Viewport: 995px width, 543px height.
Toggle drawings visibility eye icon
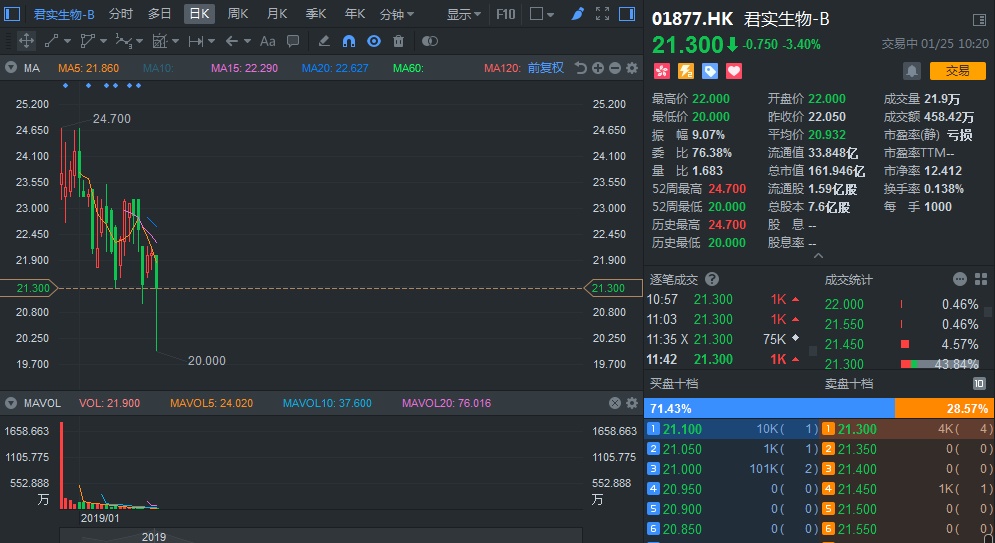[374, 41]
